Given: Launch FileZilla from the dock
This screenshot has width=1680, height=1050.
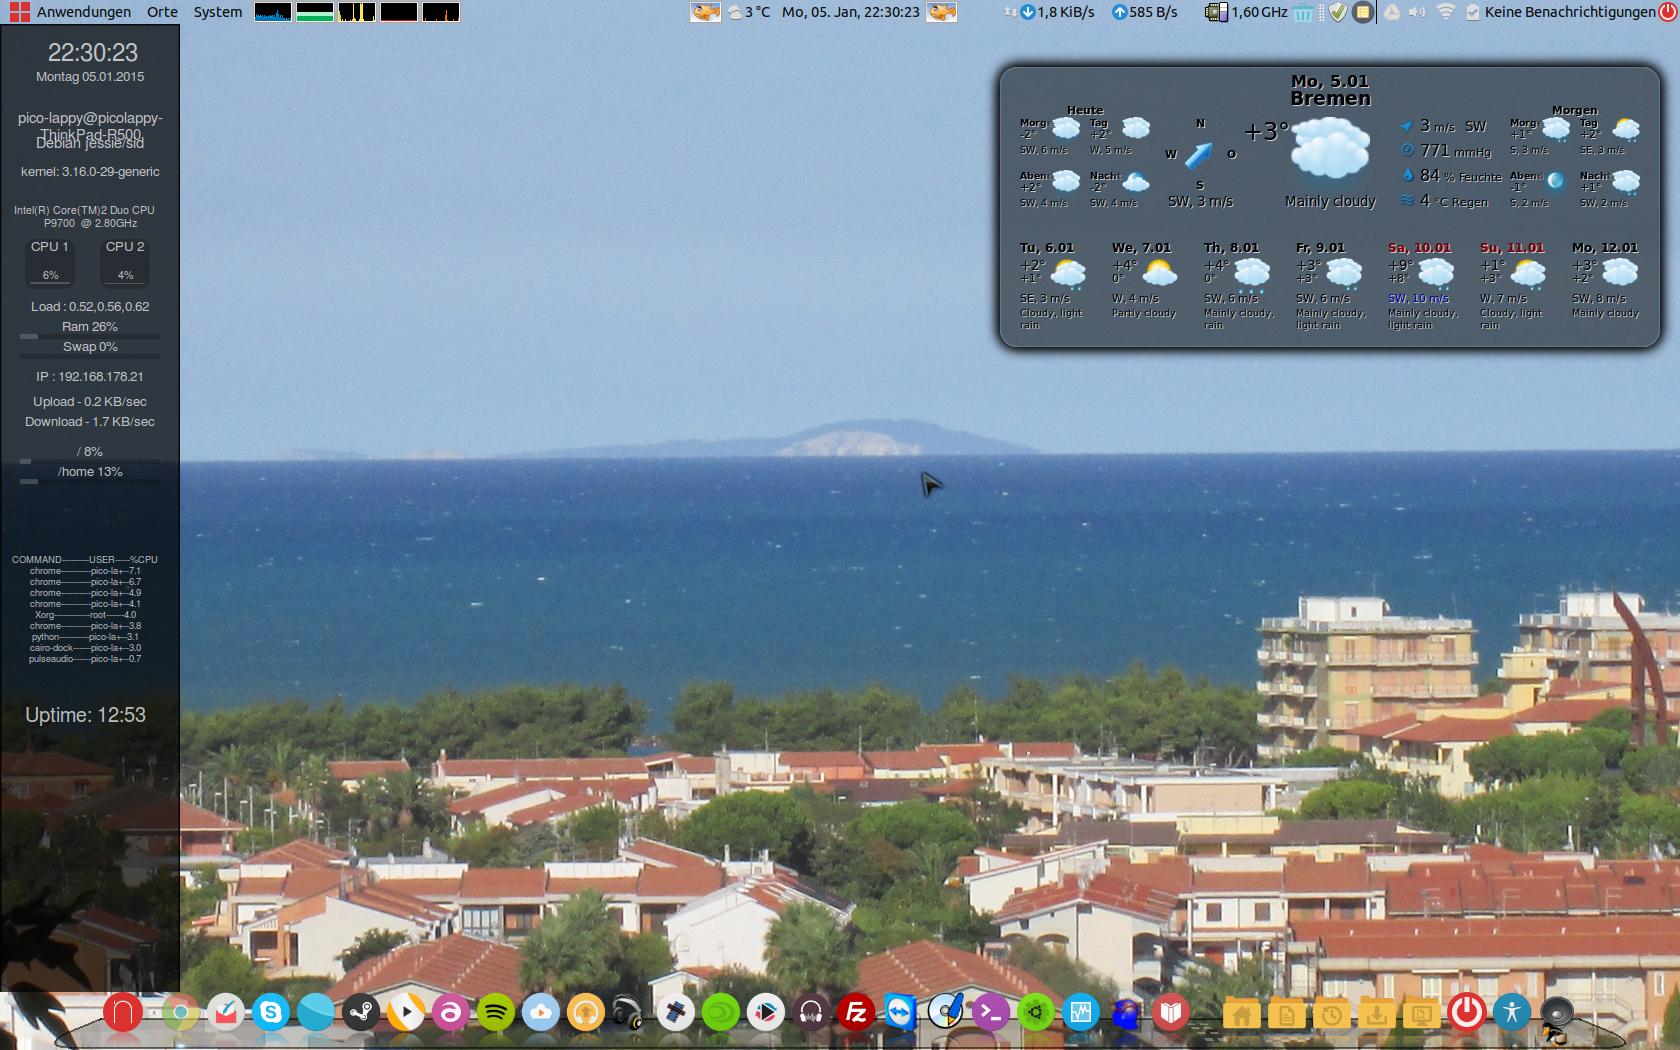Looking at the screenshot, I should (856, 1013).
